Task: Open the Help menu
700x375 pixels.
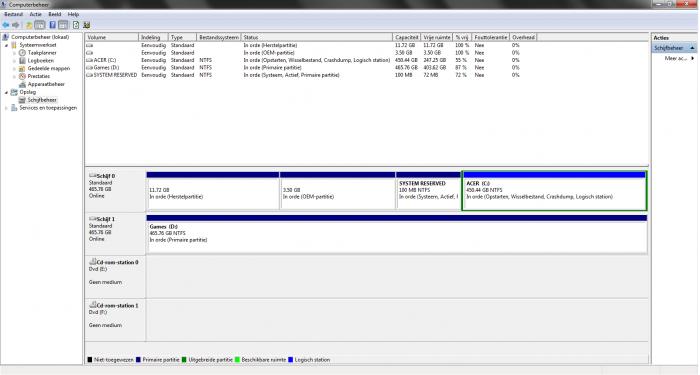Action: point(73,14)
